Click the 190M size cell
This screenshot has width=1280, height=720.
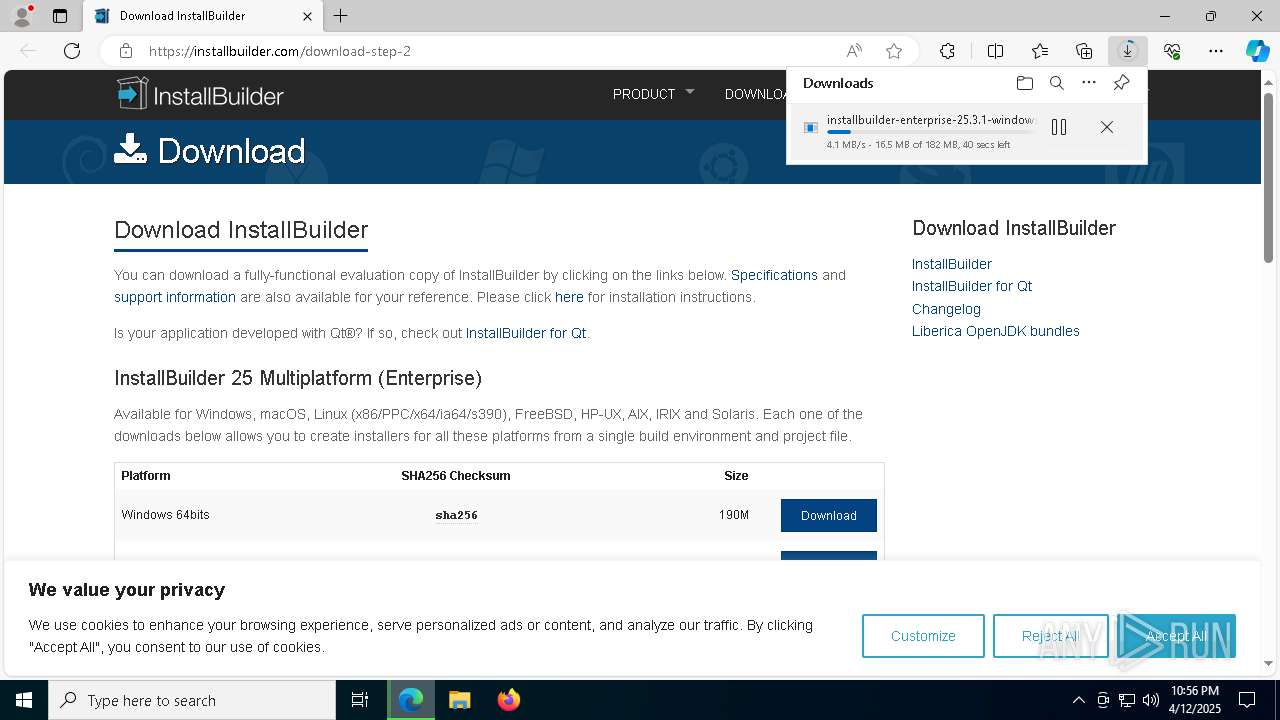point(734,515)
